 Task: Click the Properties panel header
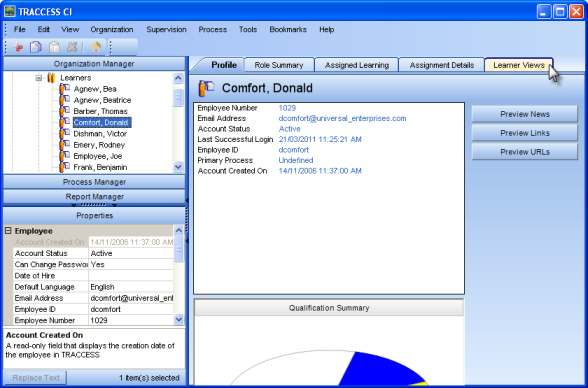point(94,216)
